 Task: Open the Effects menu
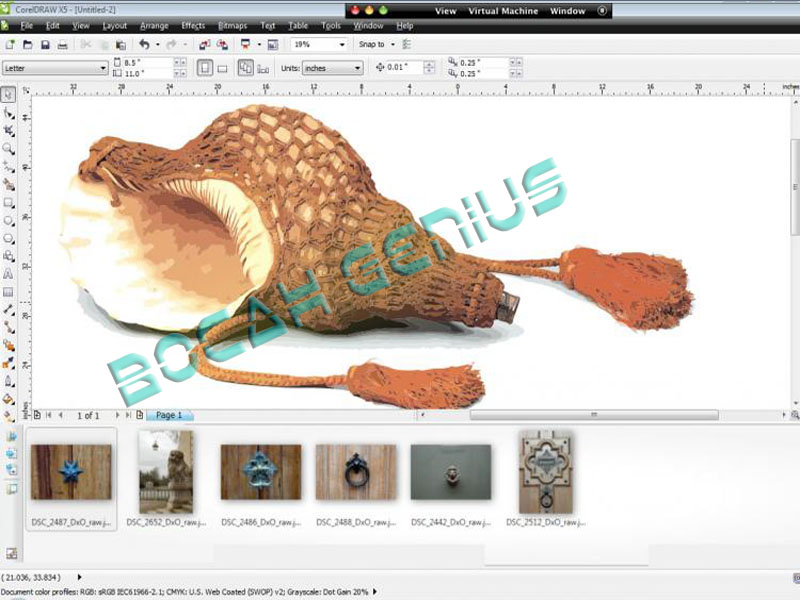coord(193,25)
